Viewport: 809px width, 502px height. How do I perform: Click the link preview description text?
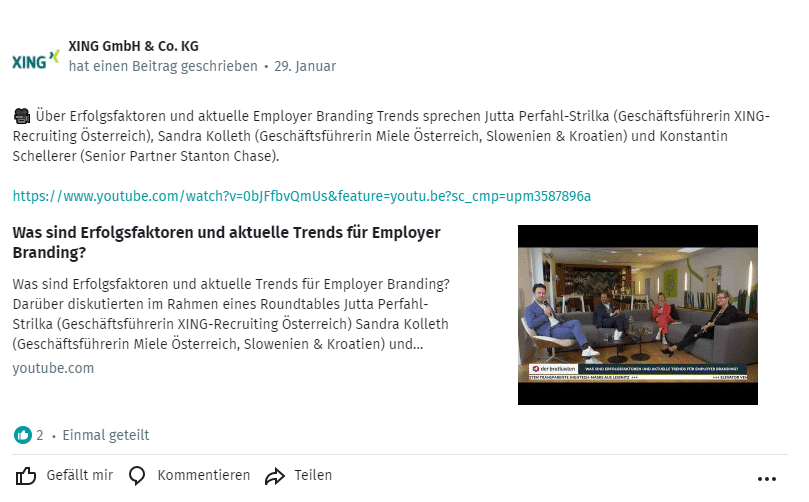pyautogui.click(x=231, y=314)
